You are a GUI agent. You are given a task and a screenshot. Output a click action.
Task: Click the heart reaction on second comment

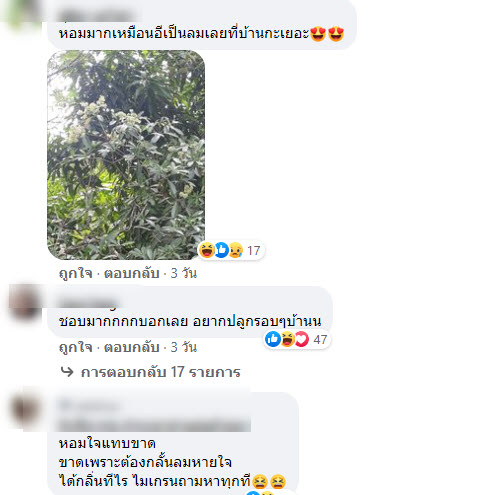tap(302, 339)
